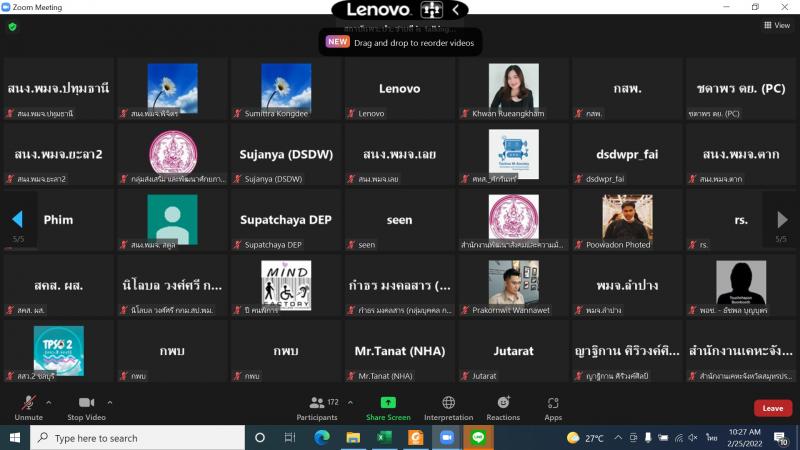This screenshot has width=800, height=450.
Task: Open LINE app in taskbar
Action: pos(478,438)
